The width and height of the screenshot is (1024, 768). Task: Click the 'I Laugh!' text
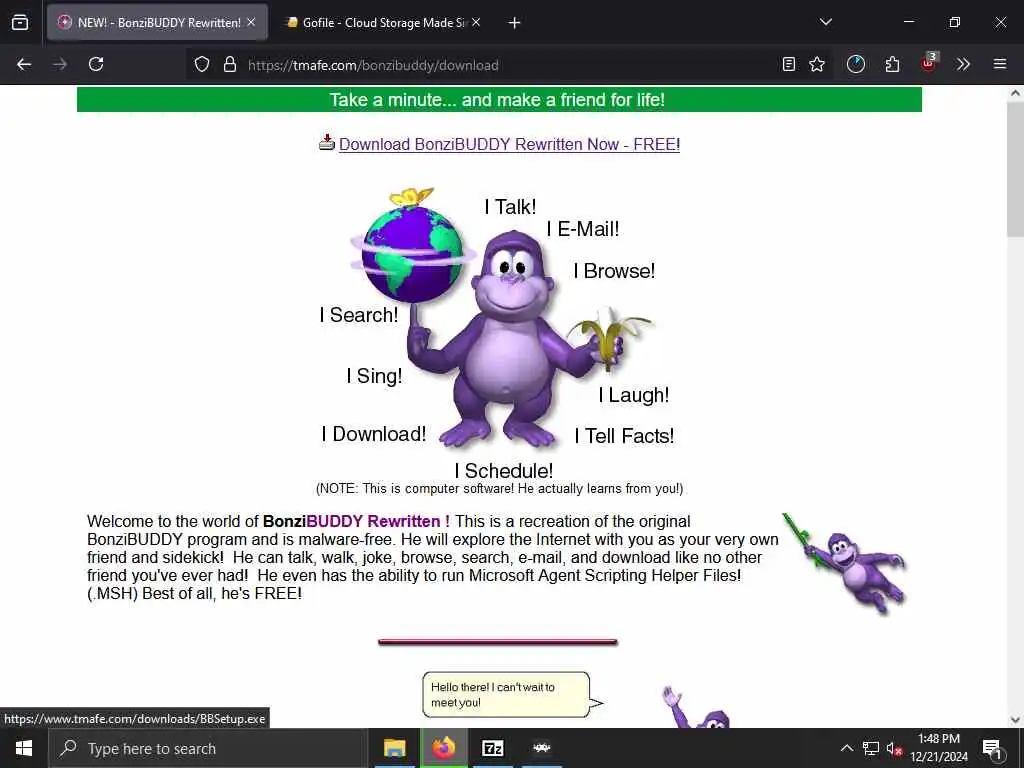coord(633,395)
